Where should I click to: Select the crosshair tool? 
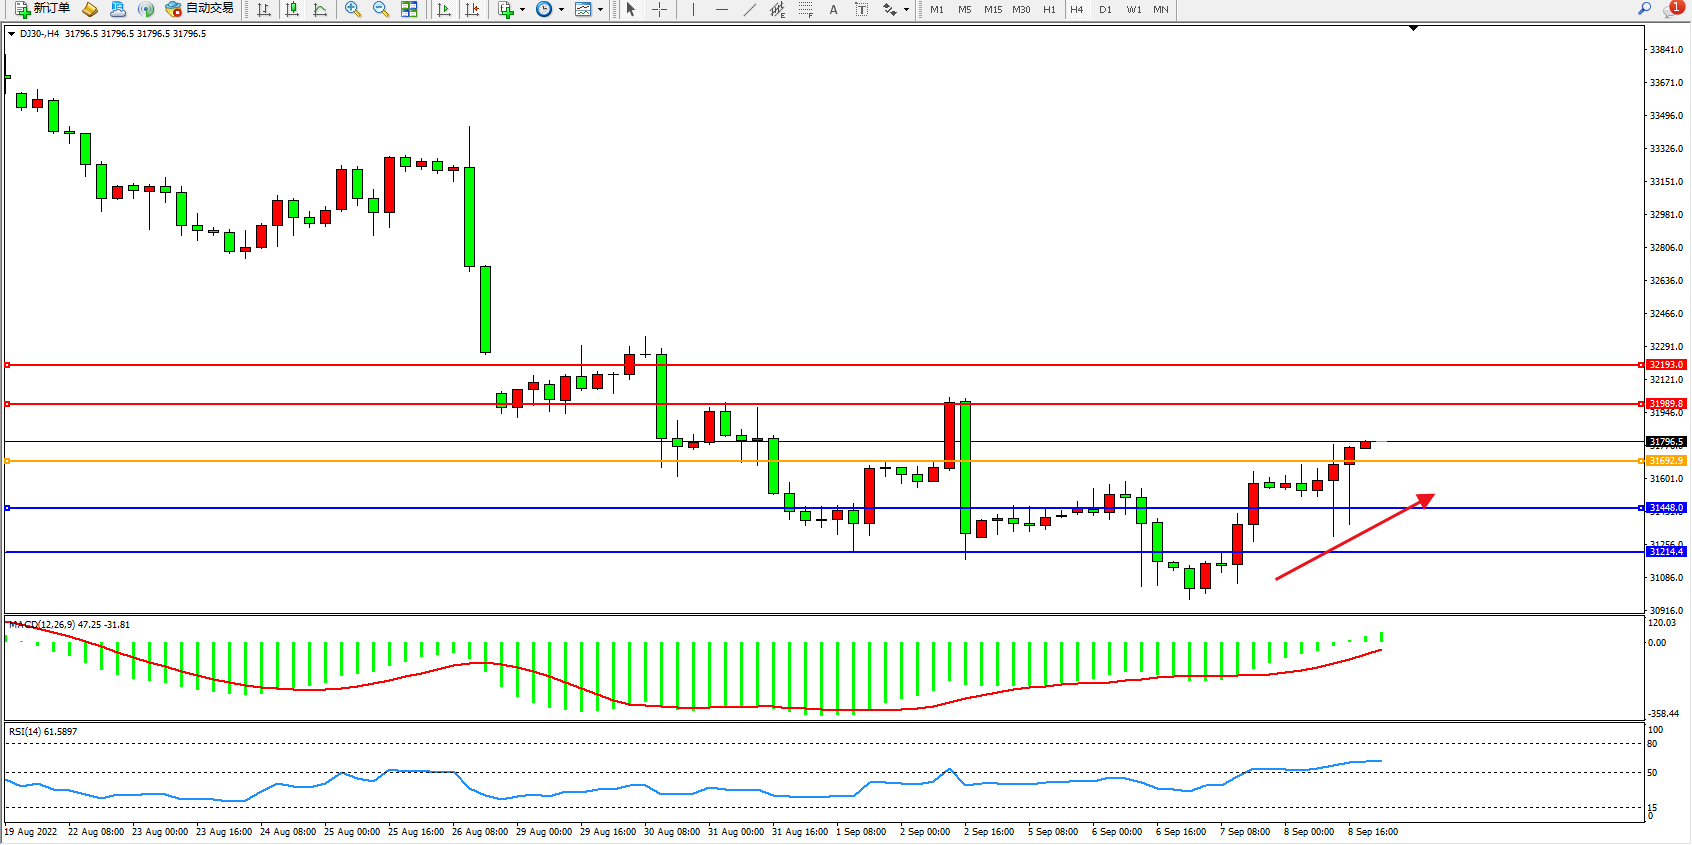pyautogui.click(x=660, y=9)
